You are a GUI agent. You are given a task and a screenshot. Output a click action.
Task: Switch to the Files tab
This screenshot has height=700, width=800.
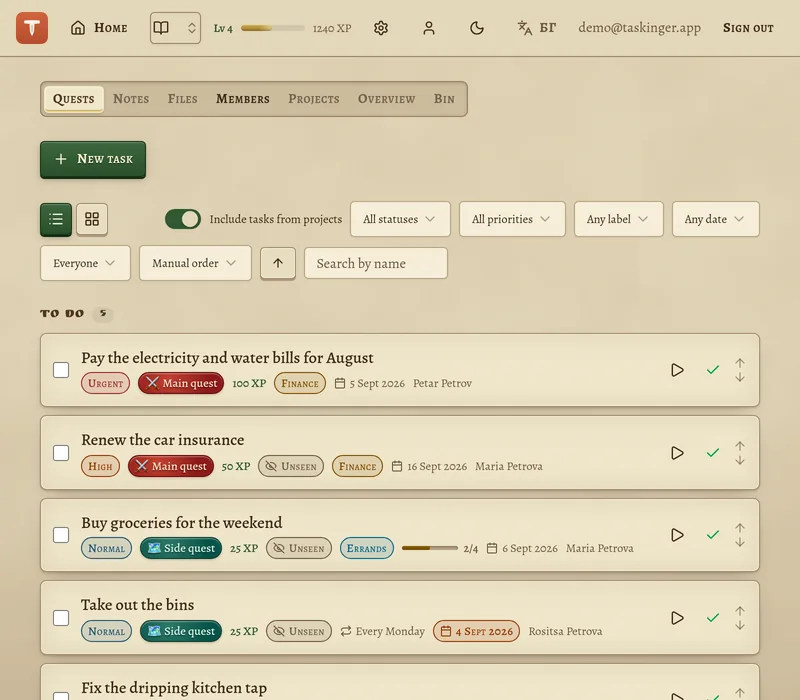(183, 99)
